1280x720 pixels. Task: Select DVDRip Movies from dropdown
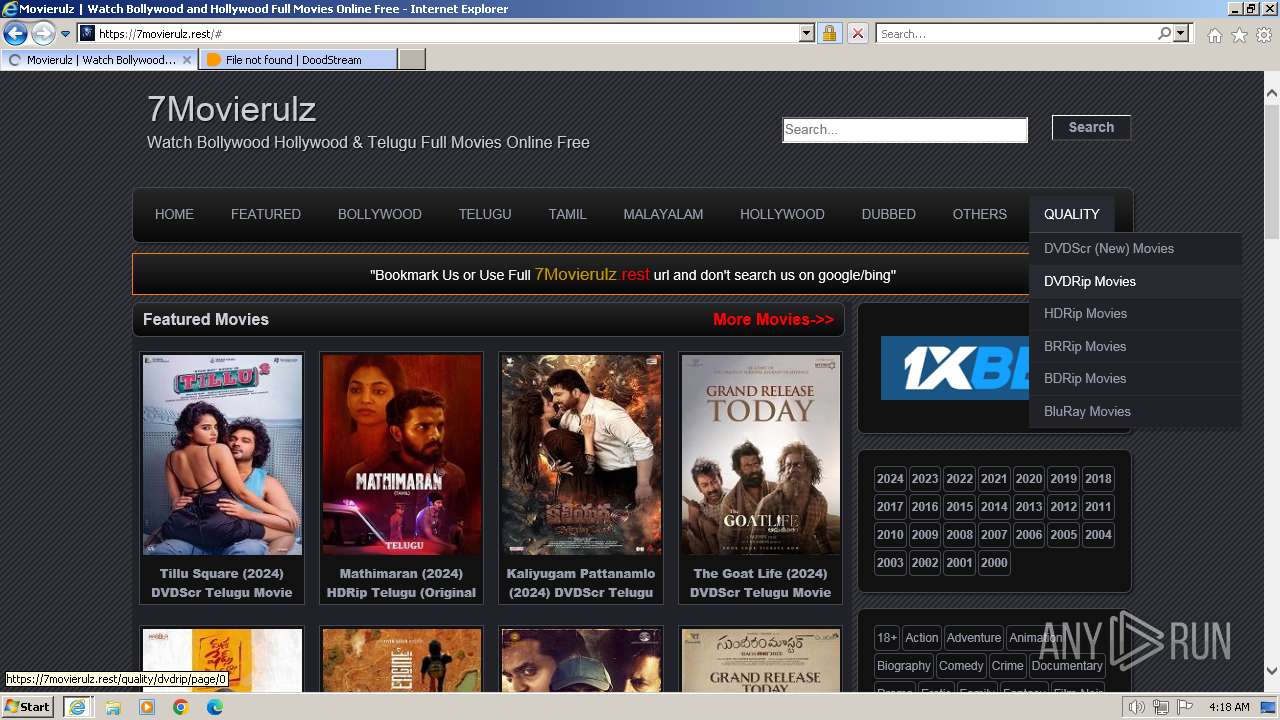tap(1135, 281)
